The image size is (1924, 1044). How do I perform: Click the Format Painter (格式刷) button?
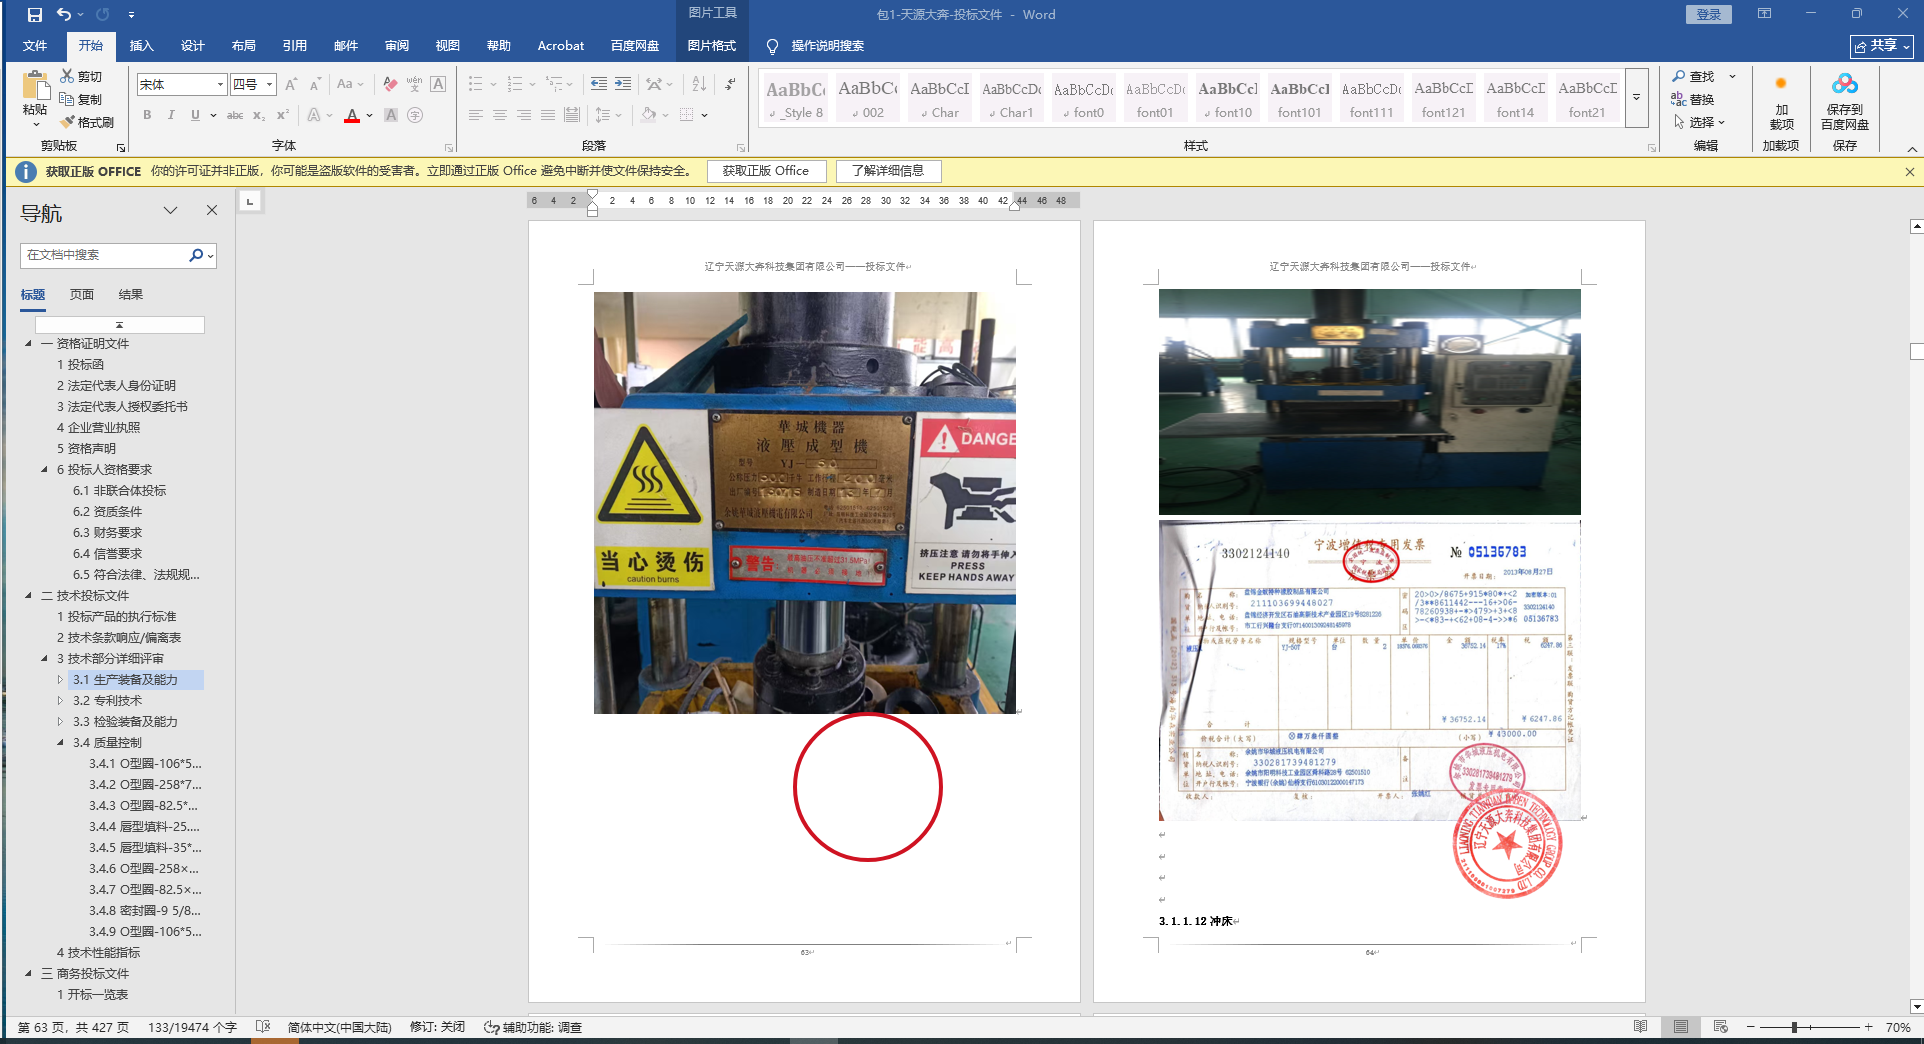(x=87, y=122)
